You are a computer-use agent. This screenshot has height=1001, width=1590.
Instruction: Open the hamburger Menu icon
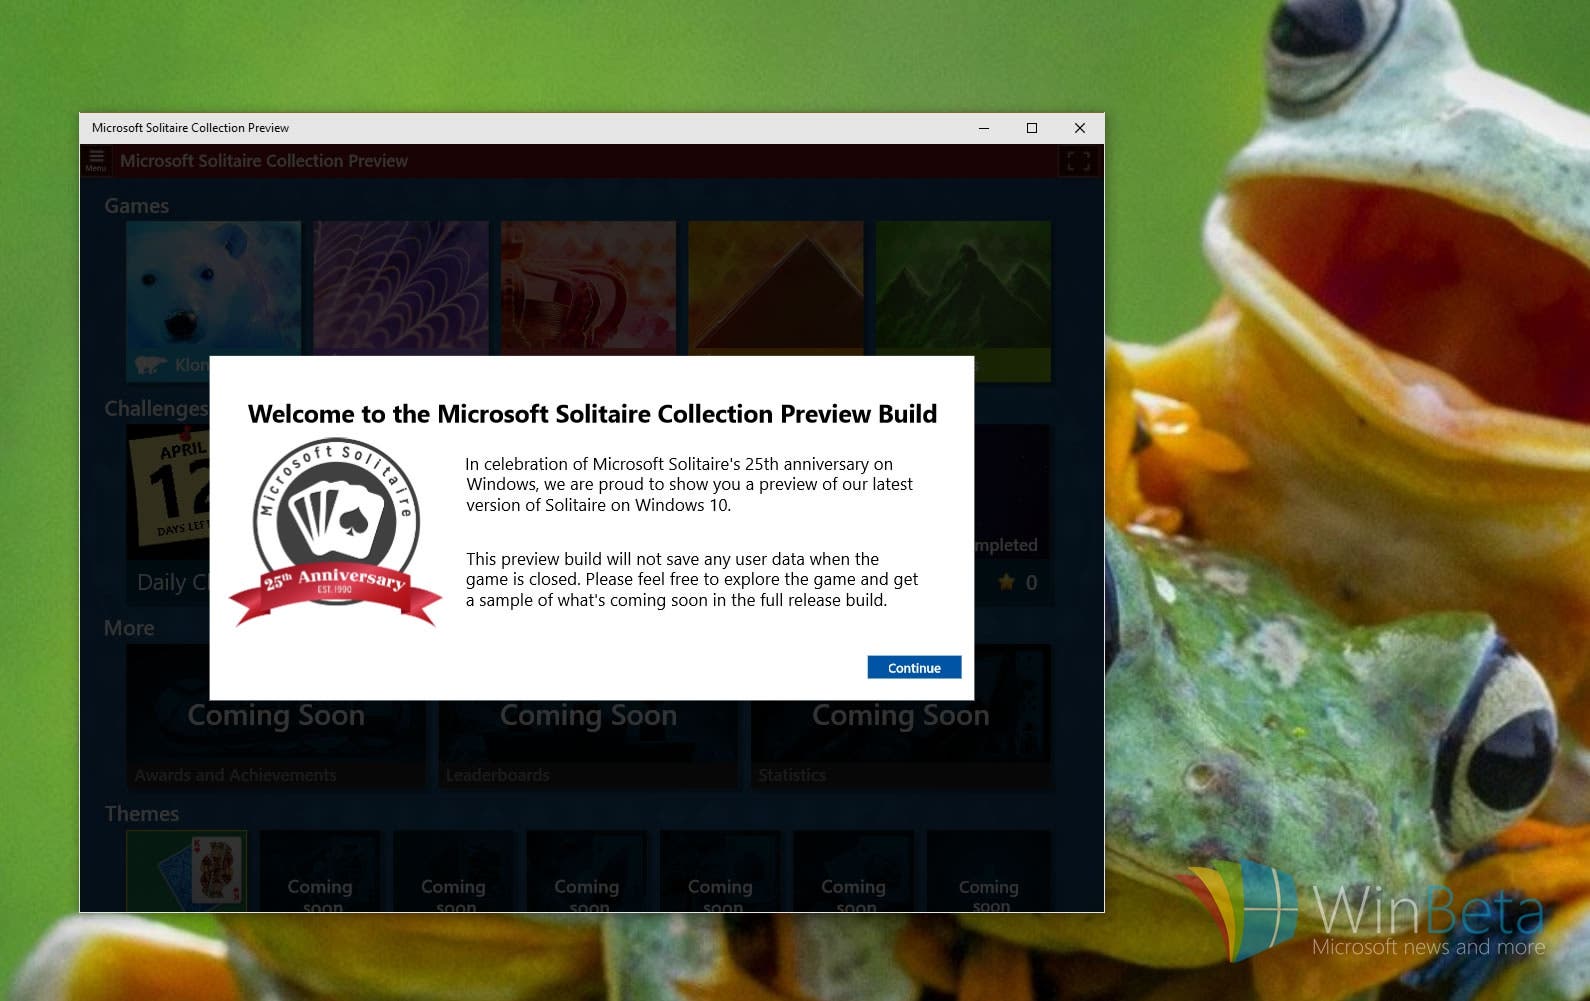point(96,160)
